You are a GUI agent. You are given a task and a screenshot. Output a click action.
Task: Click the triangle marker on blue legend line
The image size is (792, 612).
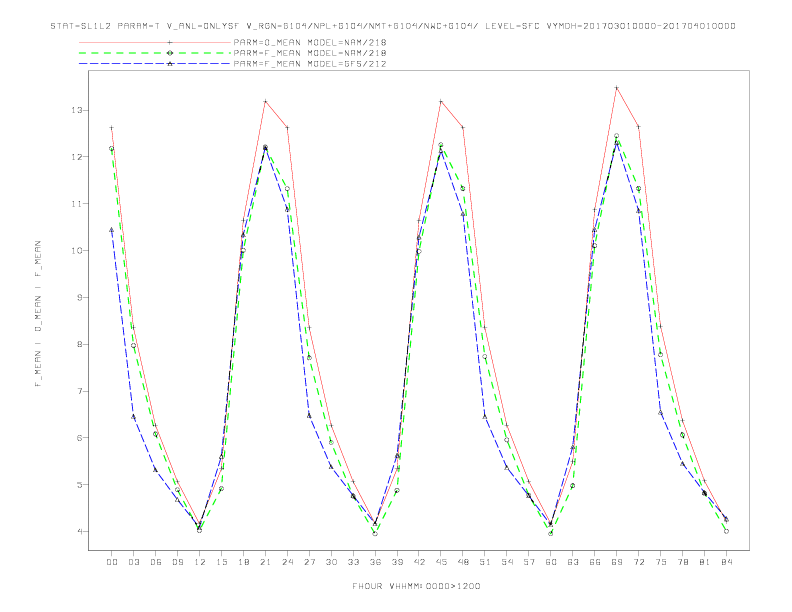point(170,64)
